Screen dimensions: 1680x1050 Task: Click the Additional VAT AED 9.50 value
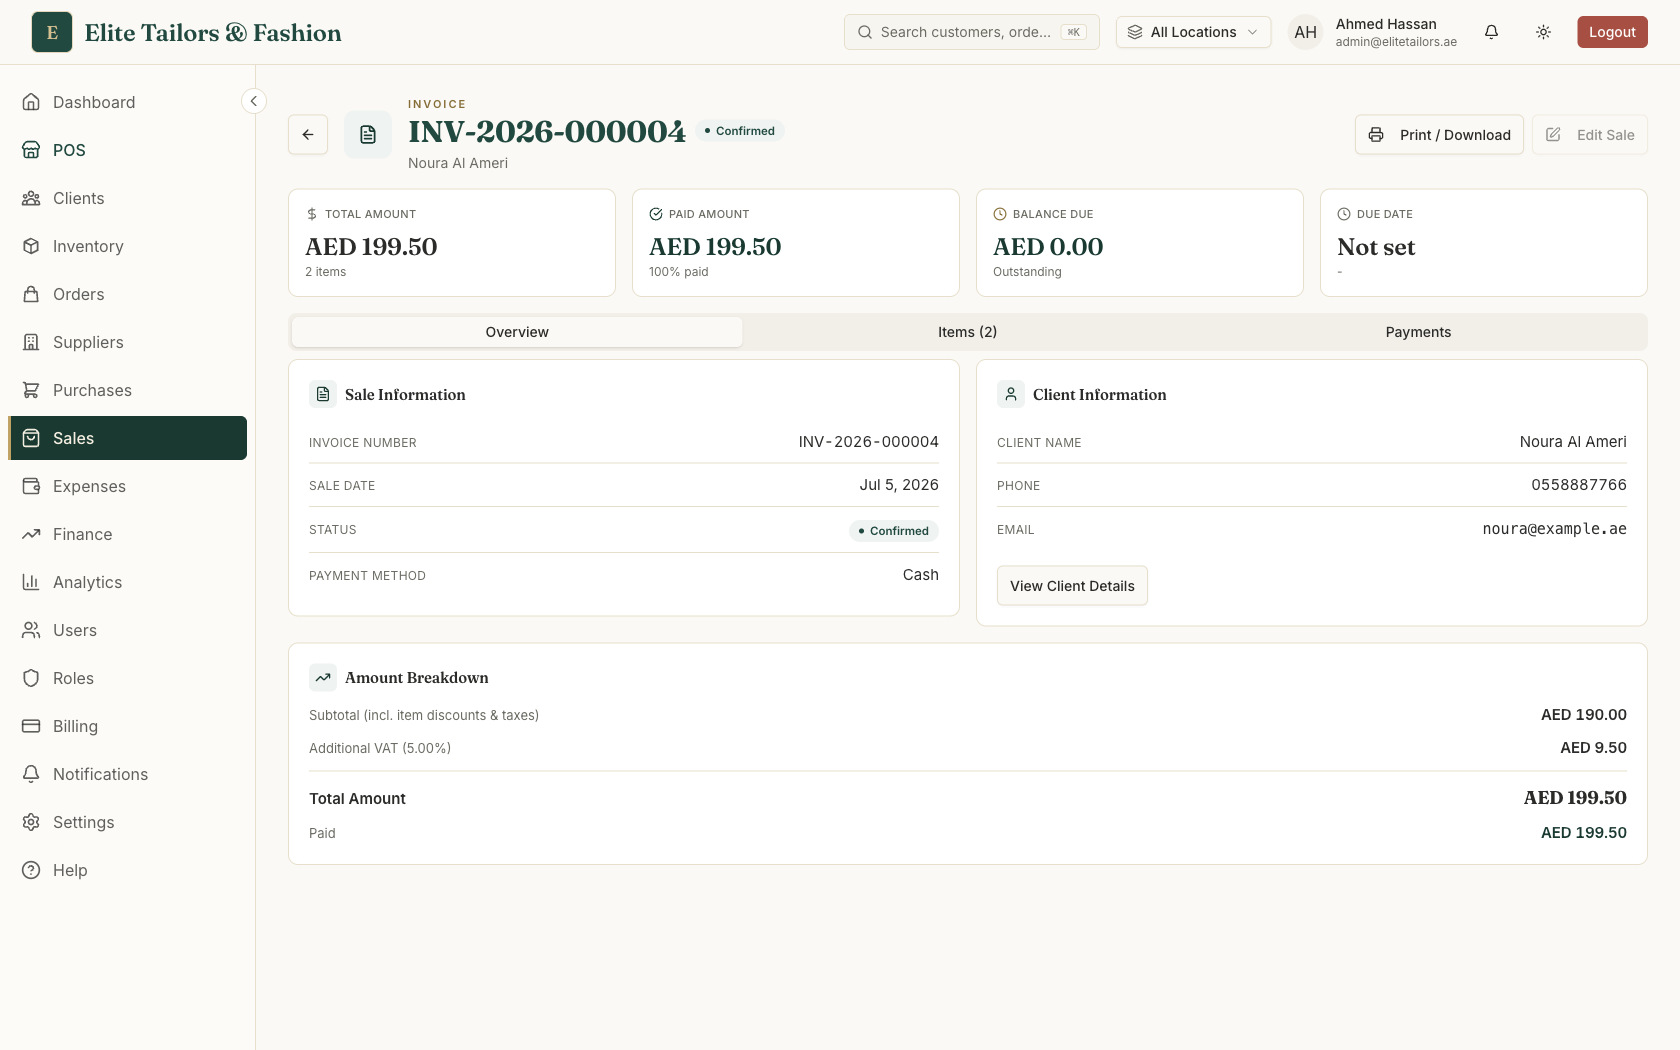(1593, 748)
